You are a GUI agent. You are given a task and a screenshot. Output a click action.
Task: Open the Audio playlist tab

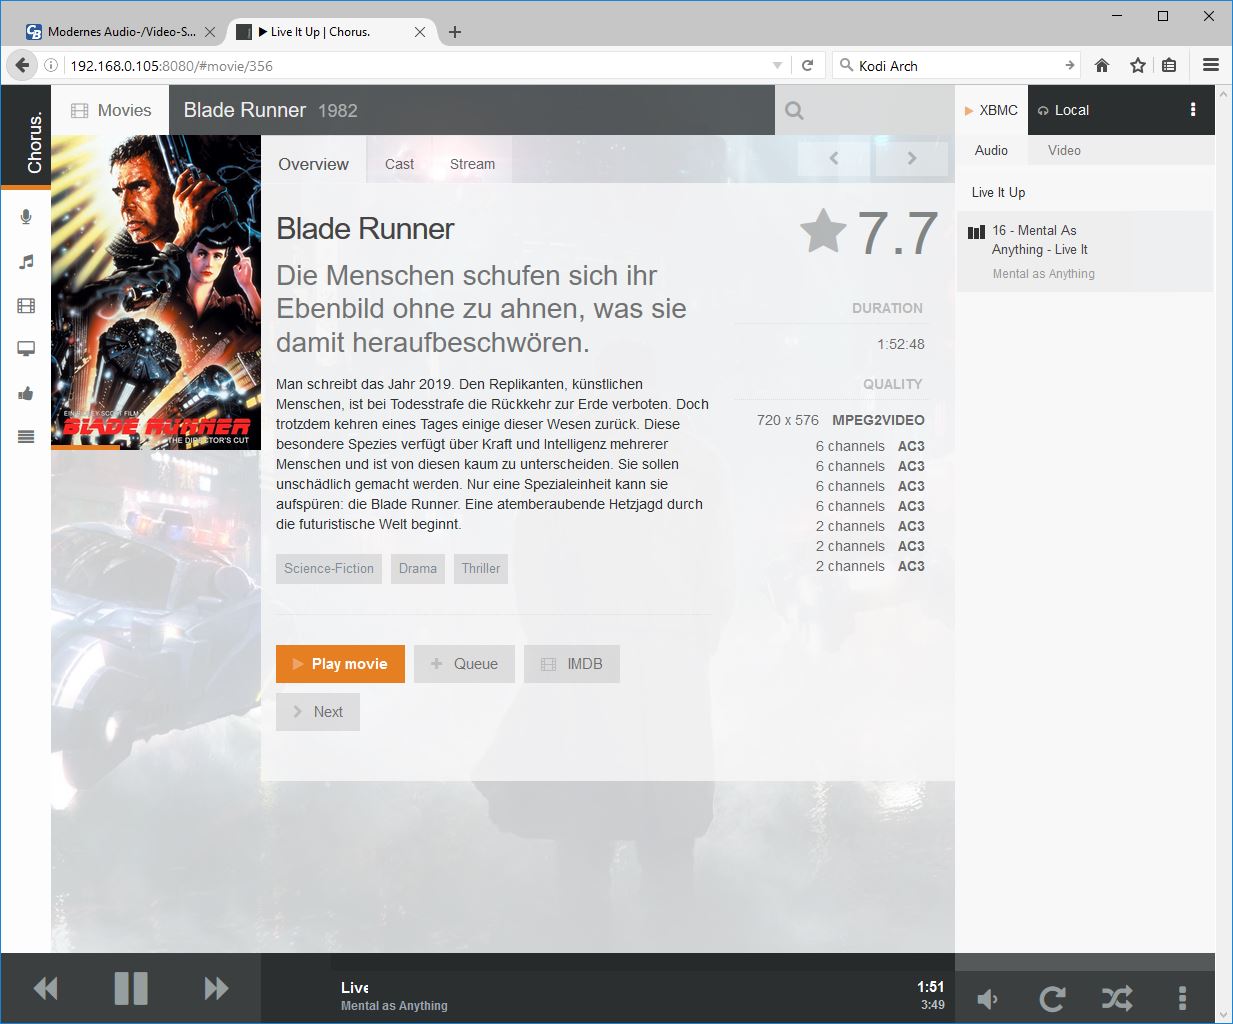click(x=991, y=150)
